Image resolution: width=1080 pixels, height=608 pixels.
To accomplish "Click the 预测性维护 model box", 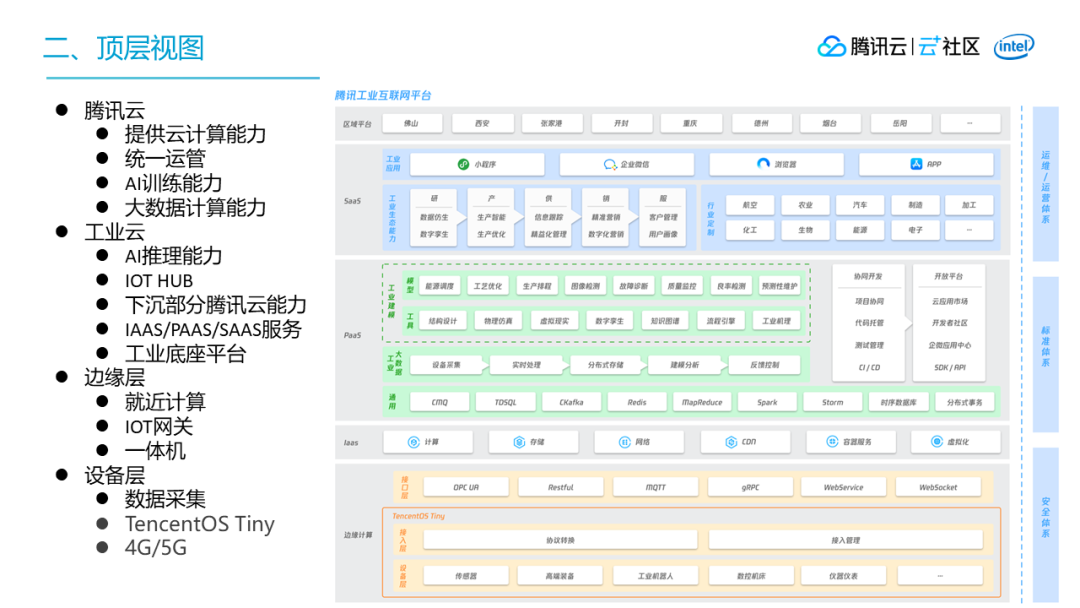I will point(780,286).
